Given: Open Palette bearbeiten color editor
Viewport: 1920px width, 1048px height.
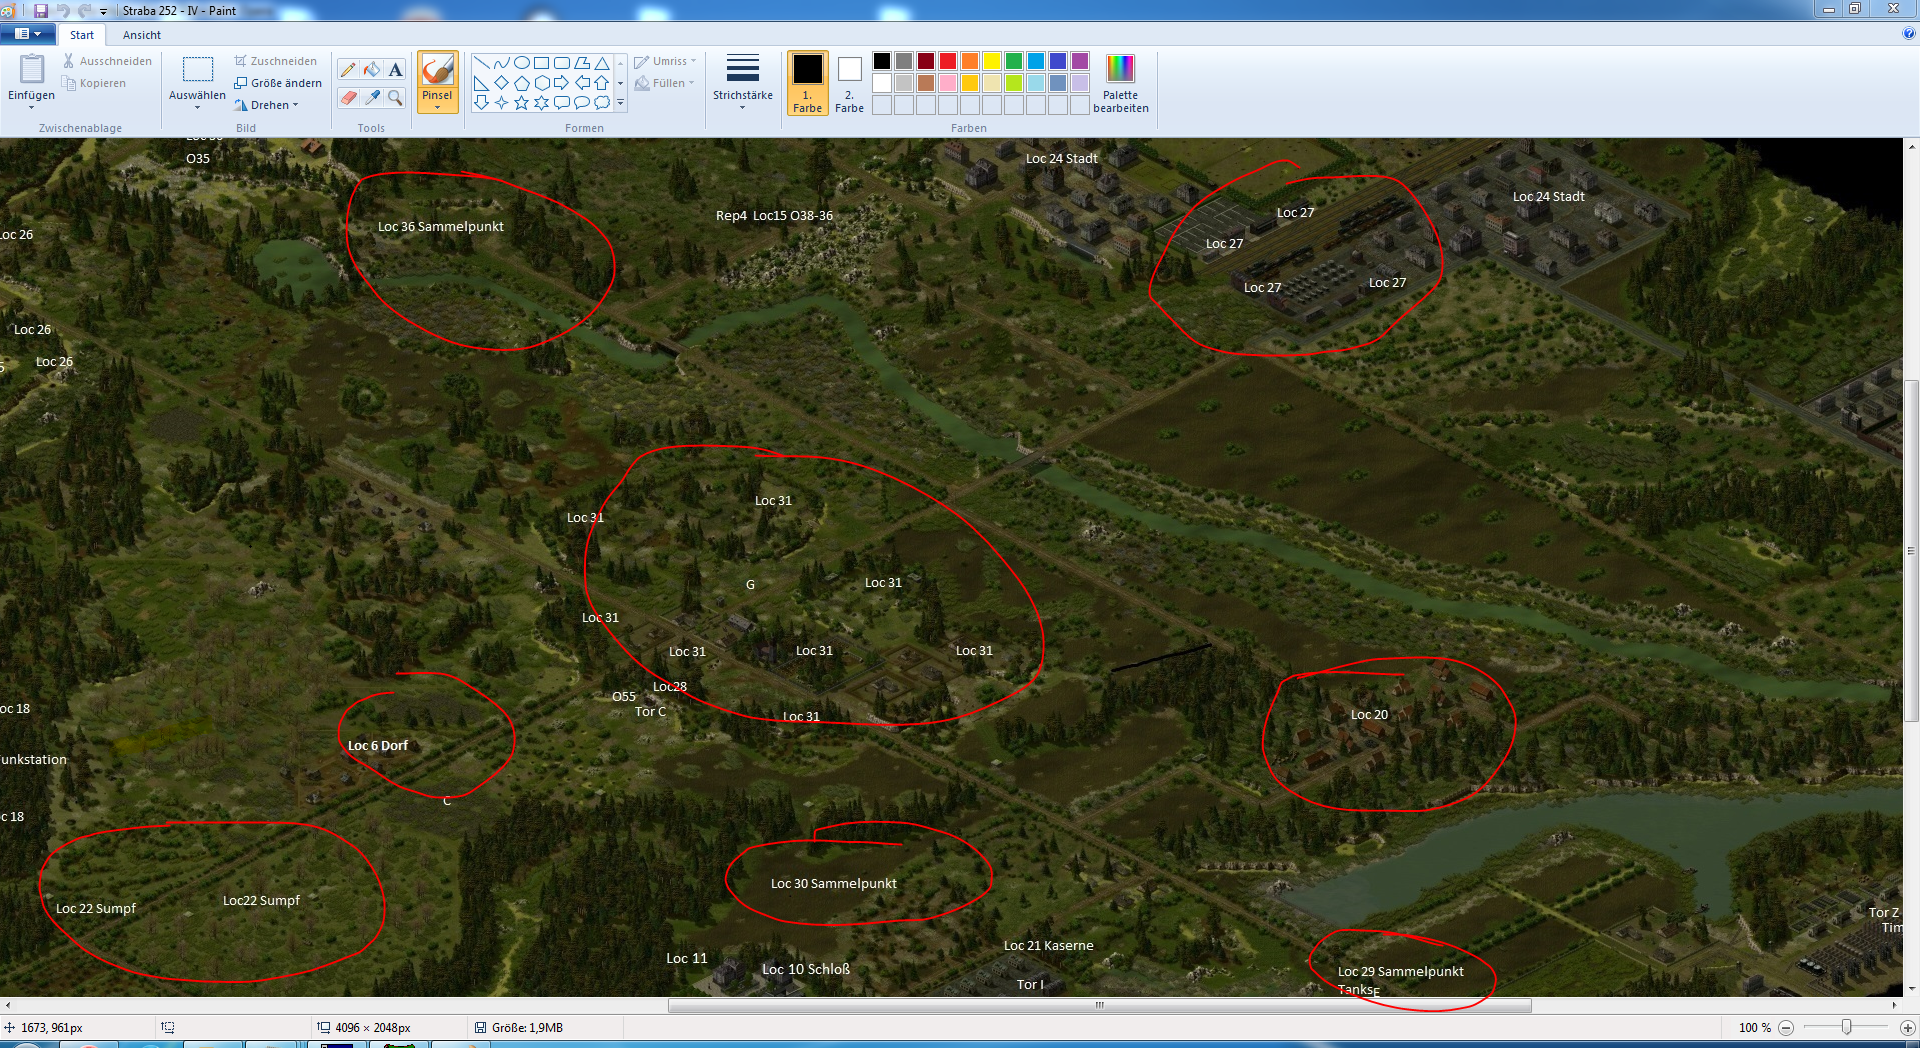Looking at the screenshot, I should [1120, 83].
